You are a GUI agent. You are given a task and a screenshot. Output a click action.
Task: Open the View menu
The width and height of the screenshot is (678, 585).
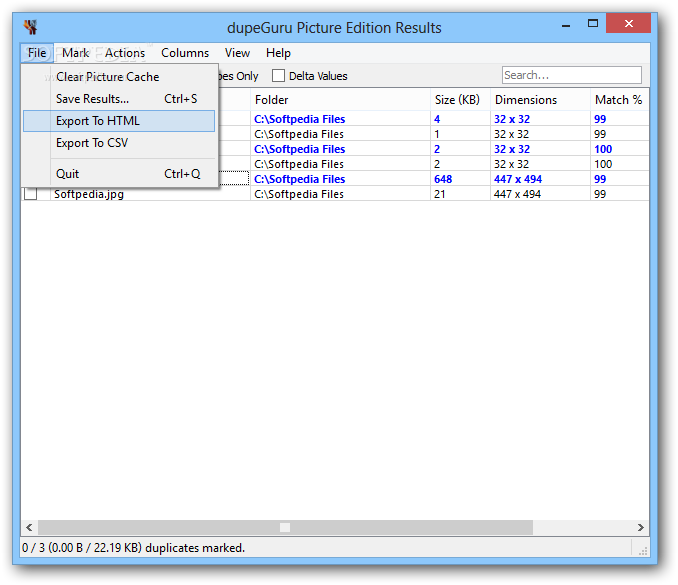237,53
